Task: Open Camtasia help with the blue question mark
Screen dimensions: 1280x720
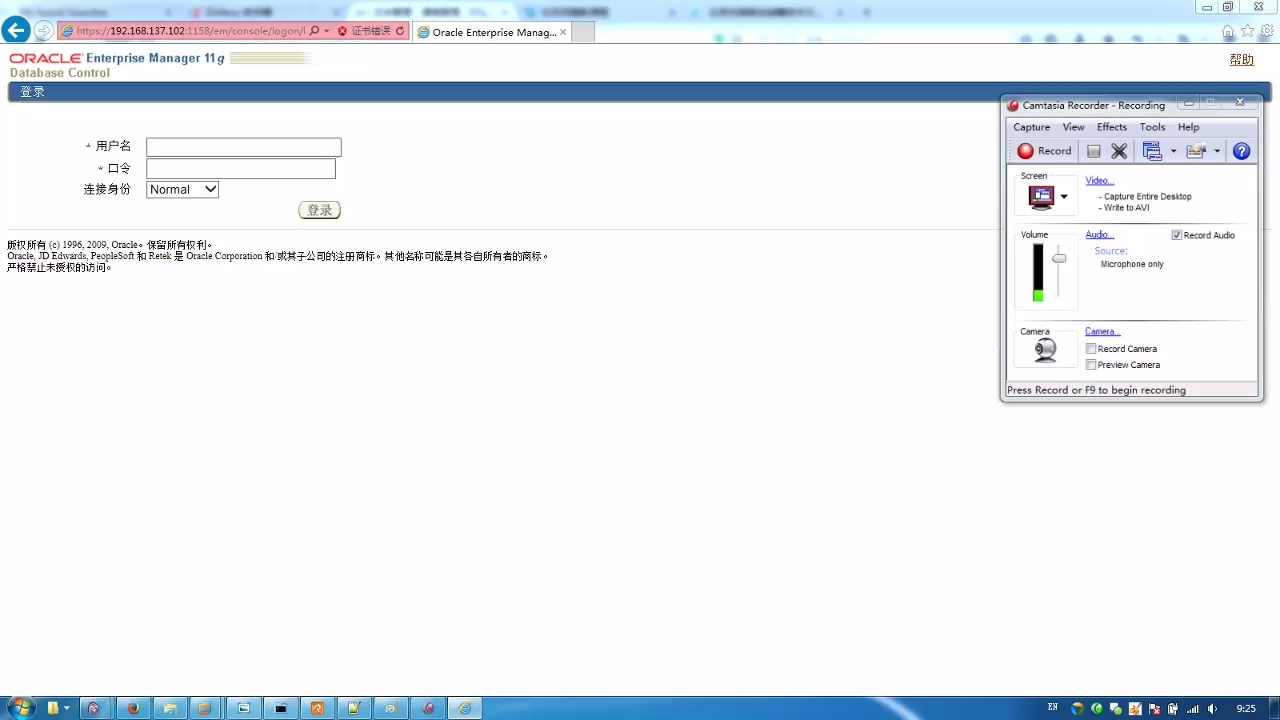Action: (x=1241, y=151)
